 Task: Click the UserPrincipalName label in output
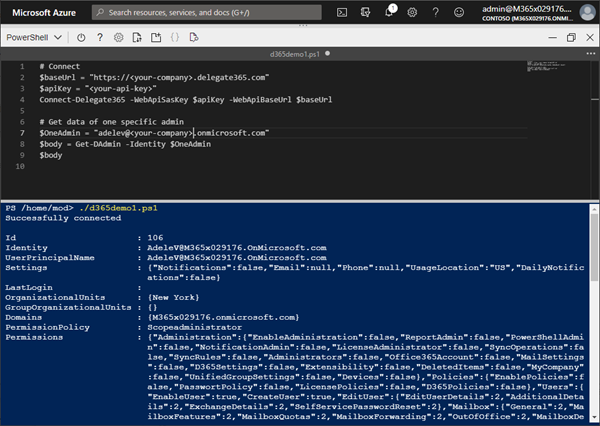(x=50, y=258)
